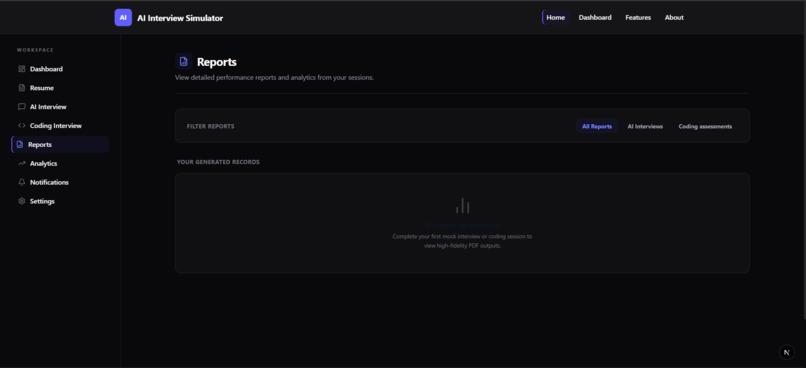Open the Next.js dev tools badge
This screenshot has width=806, height=368.
786,352
